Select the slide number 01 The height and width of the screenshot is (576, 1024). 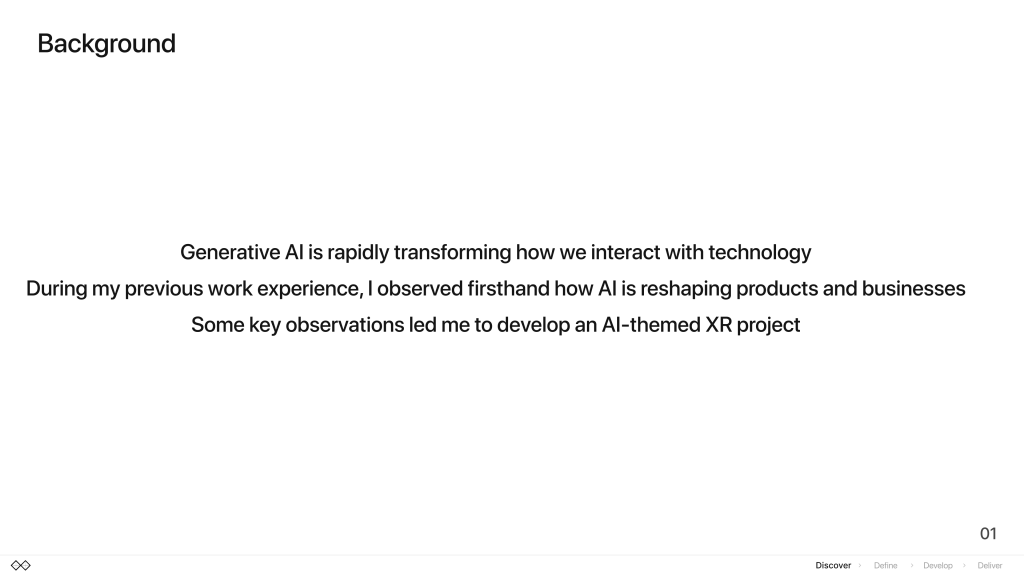(988, 534)
